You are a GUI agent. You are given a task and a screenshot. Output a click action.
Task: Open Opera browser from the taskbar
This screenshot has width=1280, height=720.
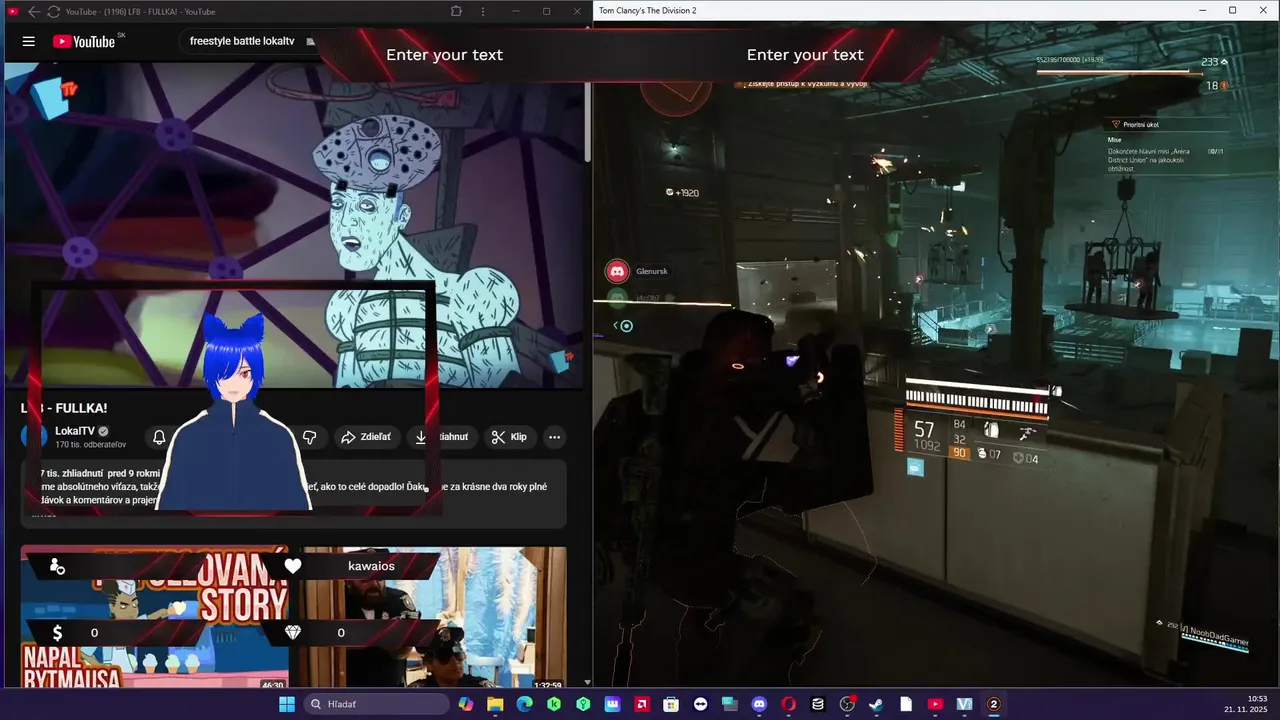pyautogui.click(x=788, y=704)
